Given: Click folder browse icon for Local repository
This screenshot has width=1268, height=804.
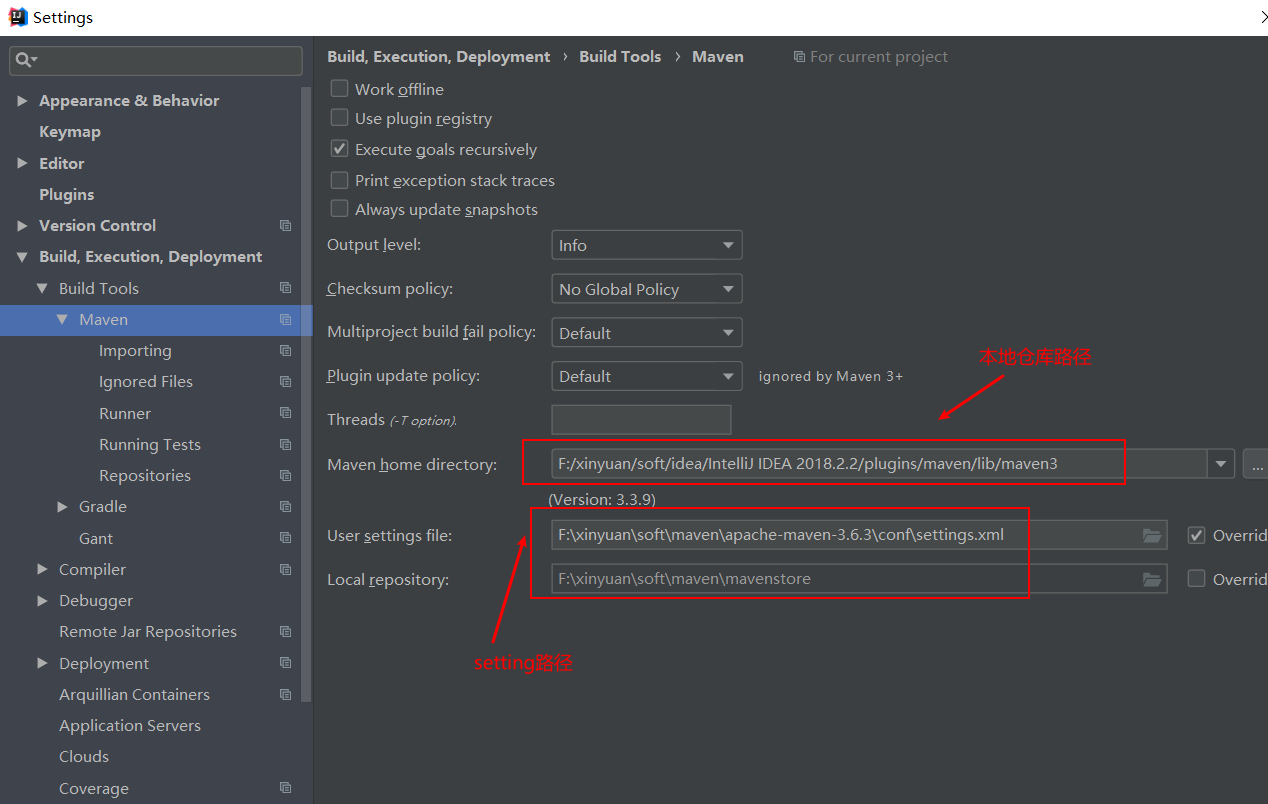Looking at the screenshot, I should [1152, 579].
